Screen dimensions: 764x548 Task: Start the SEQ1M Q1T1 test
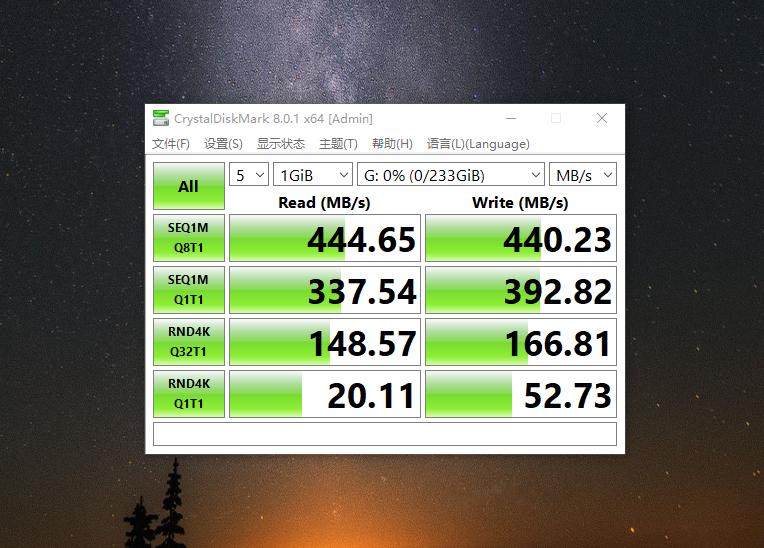(189, 290)
